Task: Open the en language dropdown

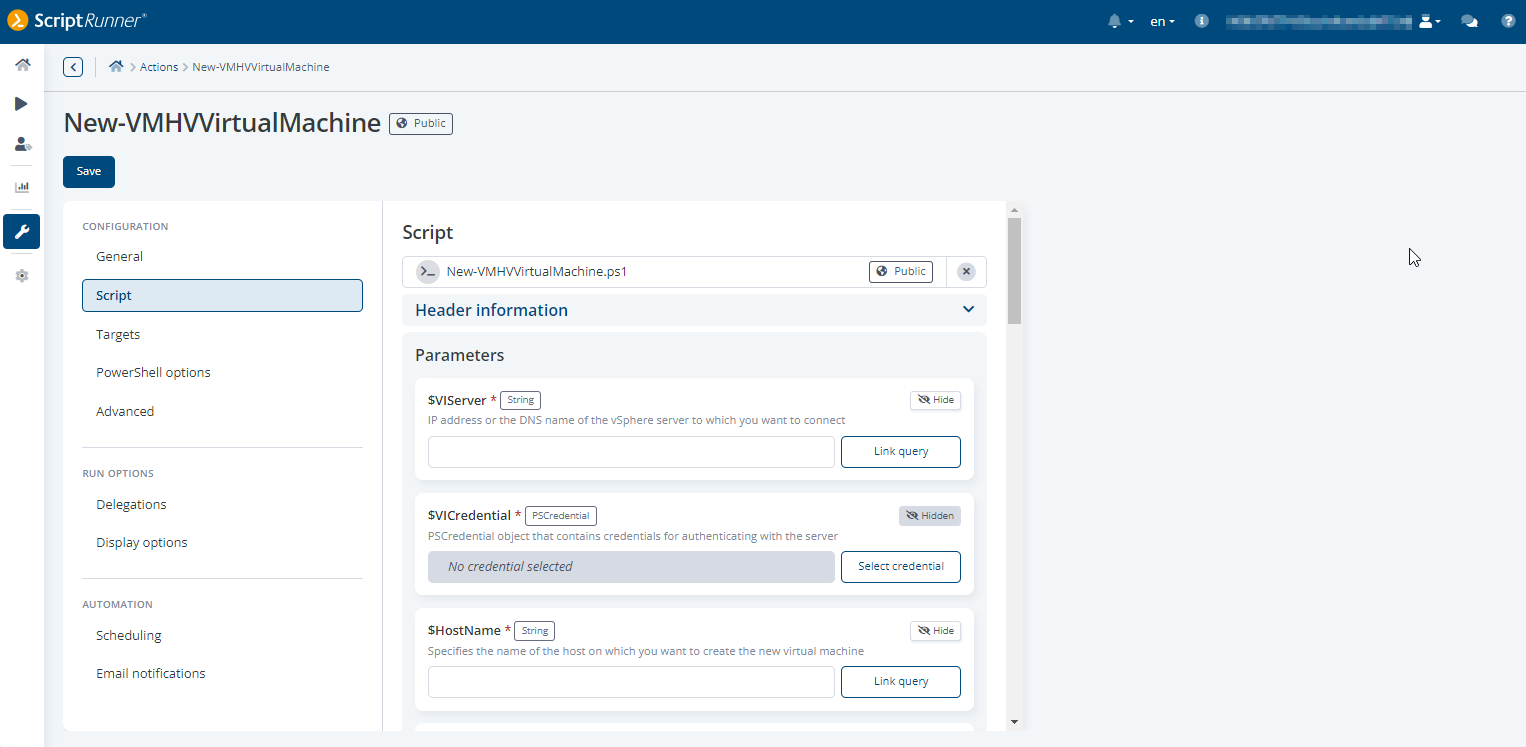Action: tap(1162, 21)
